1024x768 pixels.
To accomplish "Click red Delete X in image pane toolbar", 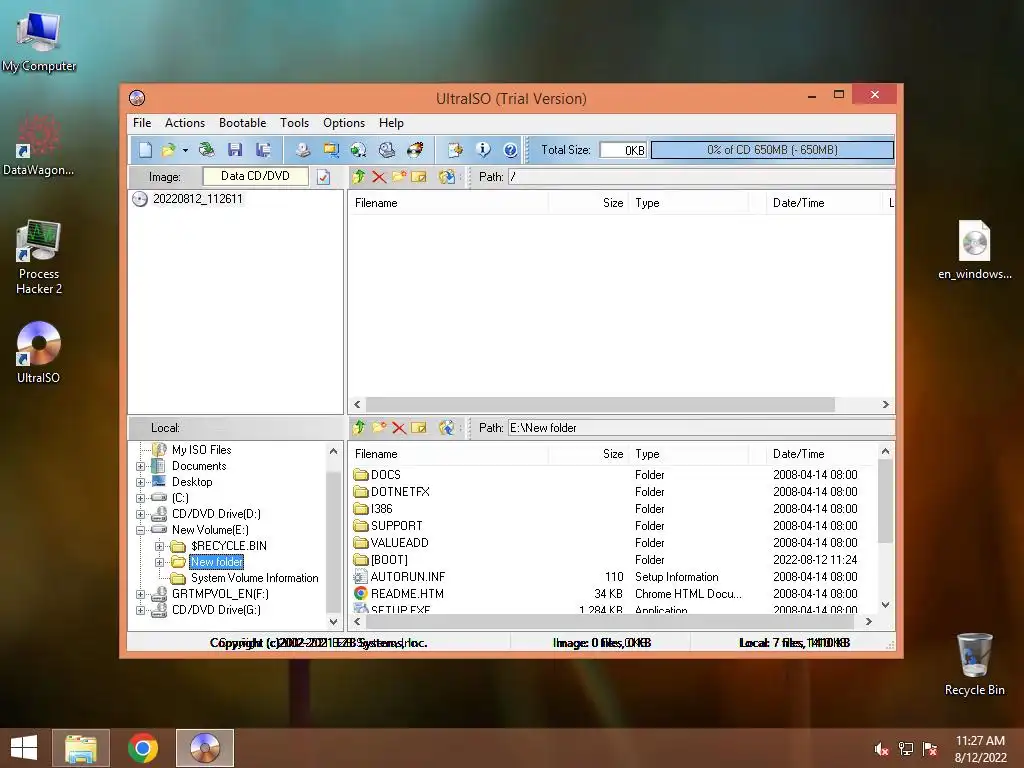I will click(379, 176).
